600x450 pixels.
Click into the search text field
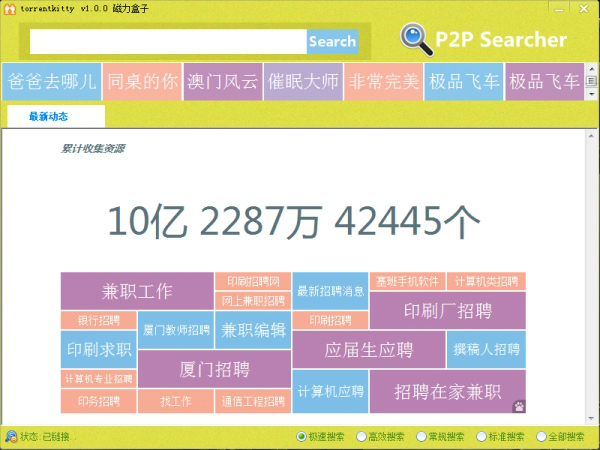pyautogui.click(x=167, y=41)
